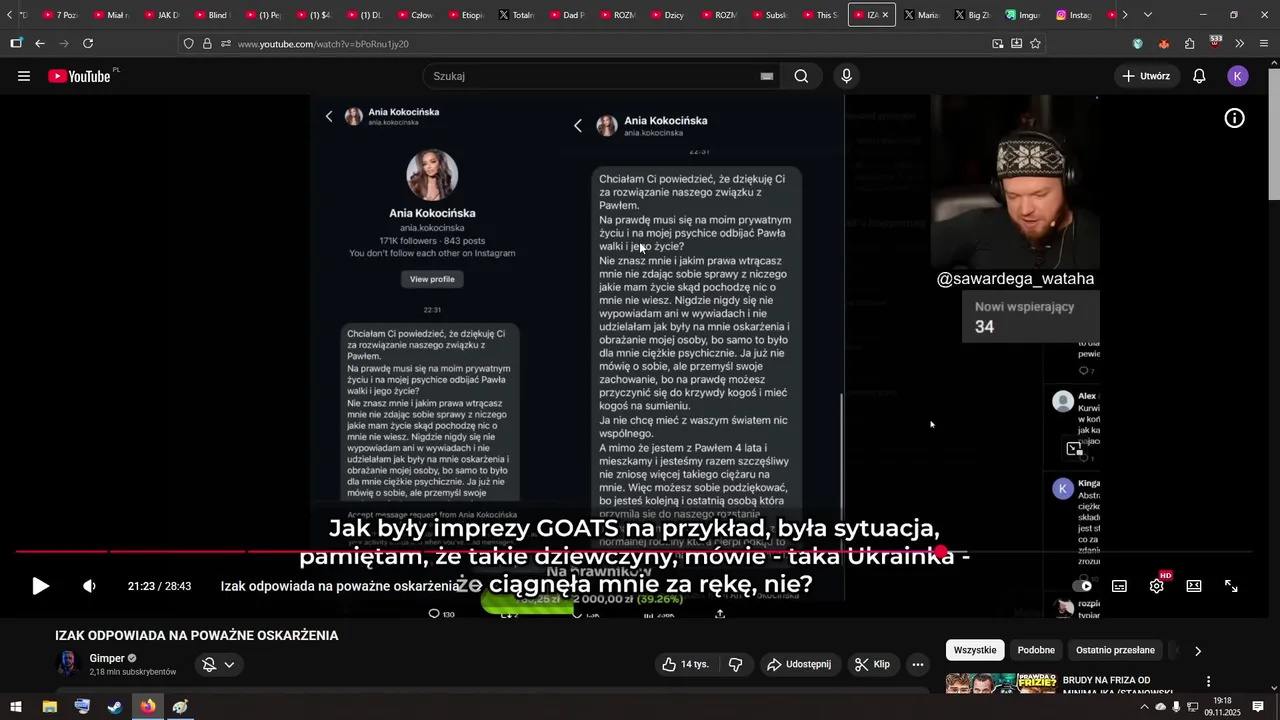
Task: Enter fullscreen video mode
Action: (x=1231, y=586)
